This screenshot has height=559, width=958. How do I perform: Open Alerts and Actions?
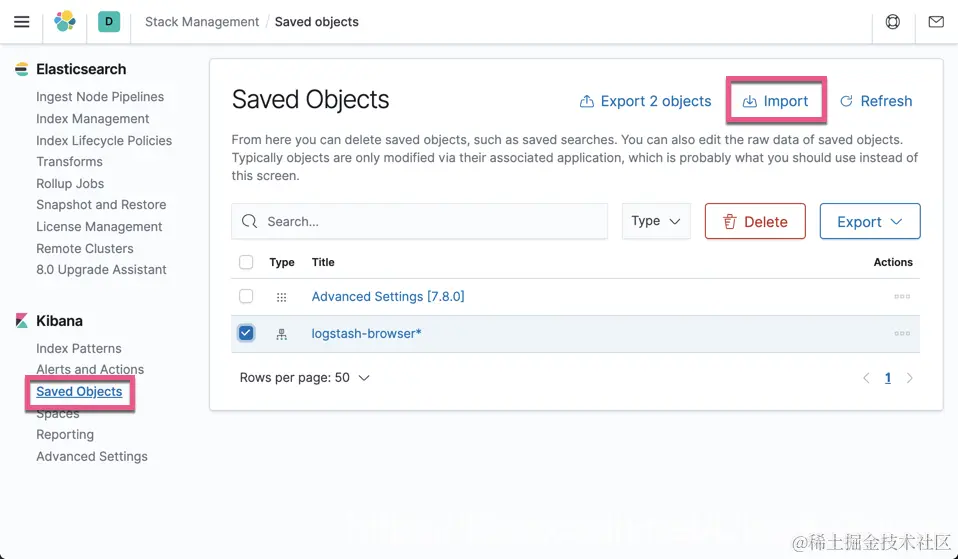(90, 370)
